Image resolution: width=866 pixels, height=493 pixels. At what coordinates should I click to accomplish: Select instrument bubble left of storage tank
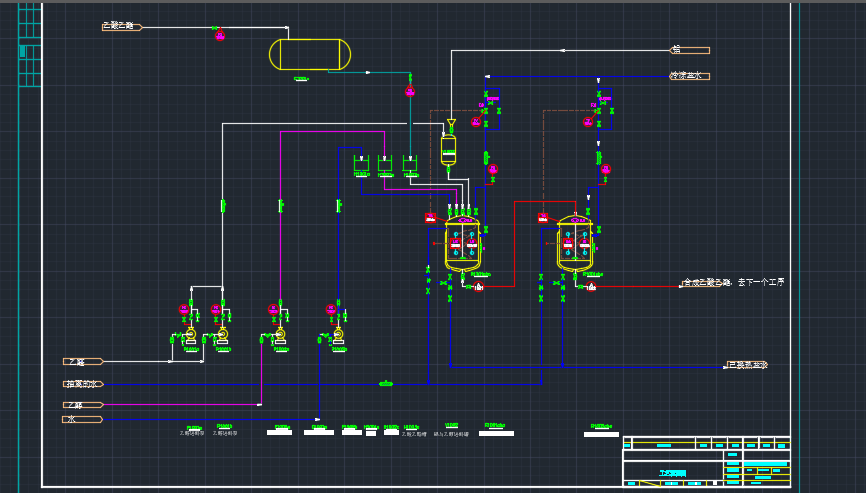point(219,36)
